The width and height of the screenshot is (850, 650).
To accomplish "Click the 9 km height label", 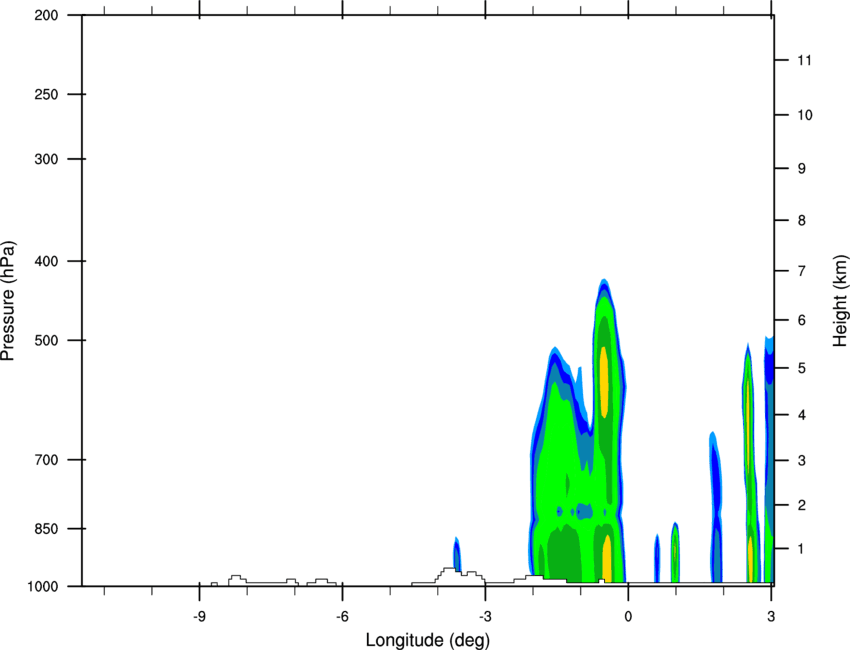I will 802,169.
